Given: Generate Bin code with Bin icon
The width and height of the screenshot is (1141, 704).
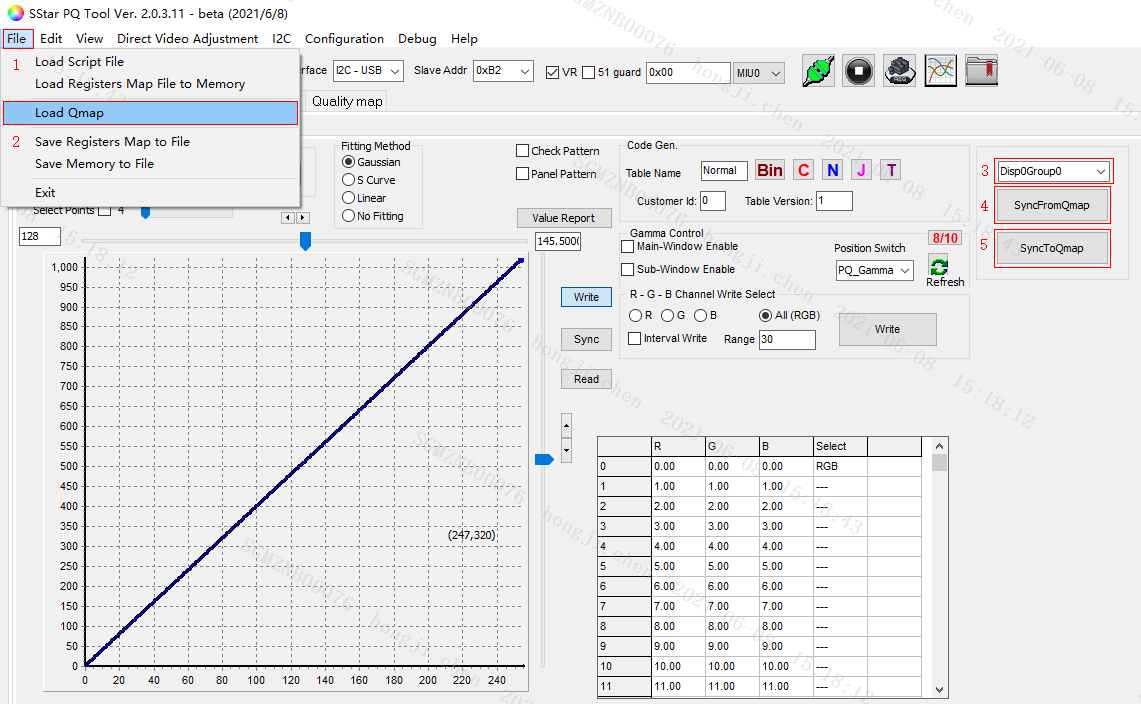Looking at the screenshot, I should point(770,170).
